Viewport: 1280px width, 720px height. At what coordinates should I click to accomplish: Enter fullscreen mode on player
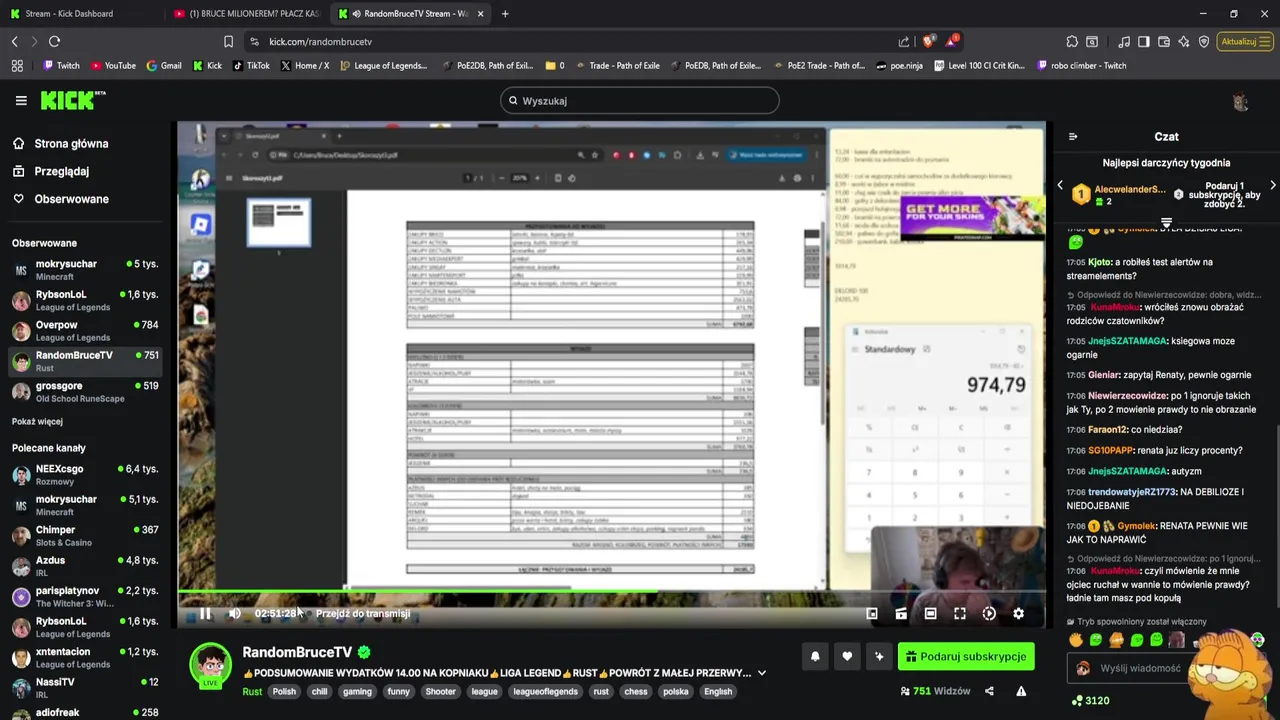pyautogui.click(x=960, y=614)
